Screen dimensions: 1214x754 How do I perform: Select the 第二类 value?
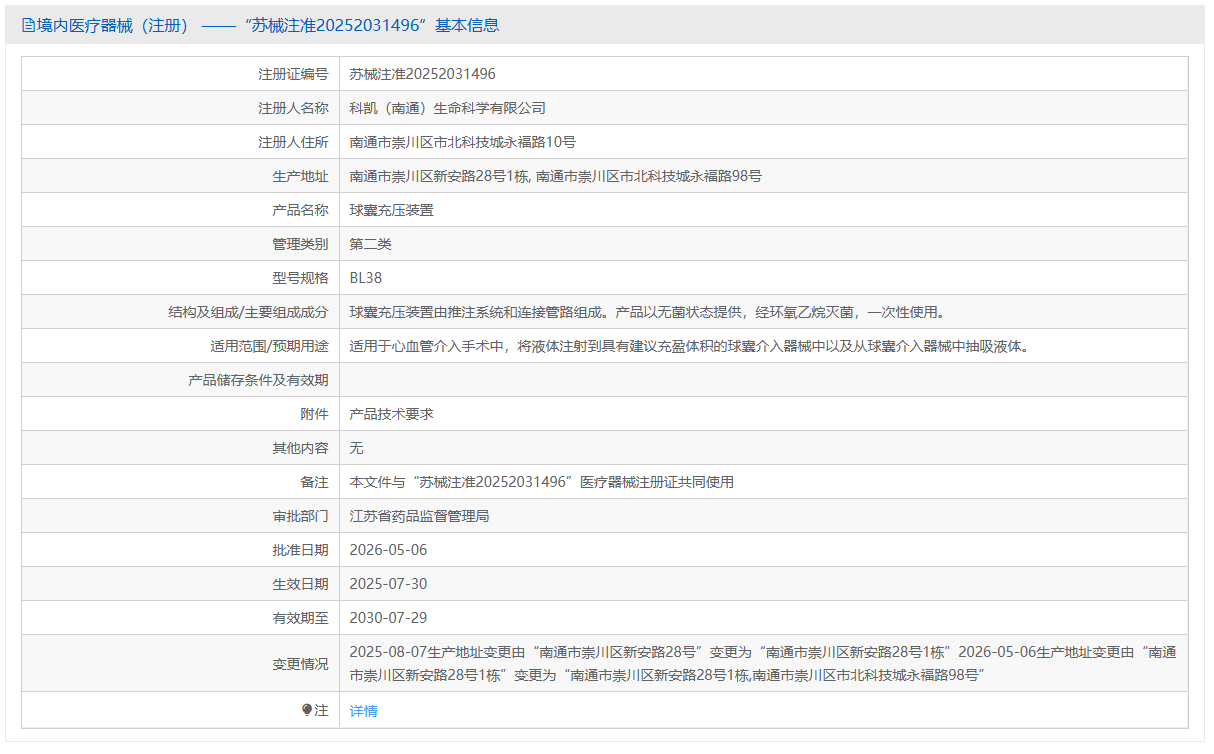click(x=371, y=244)
